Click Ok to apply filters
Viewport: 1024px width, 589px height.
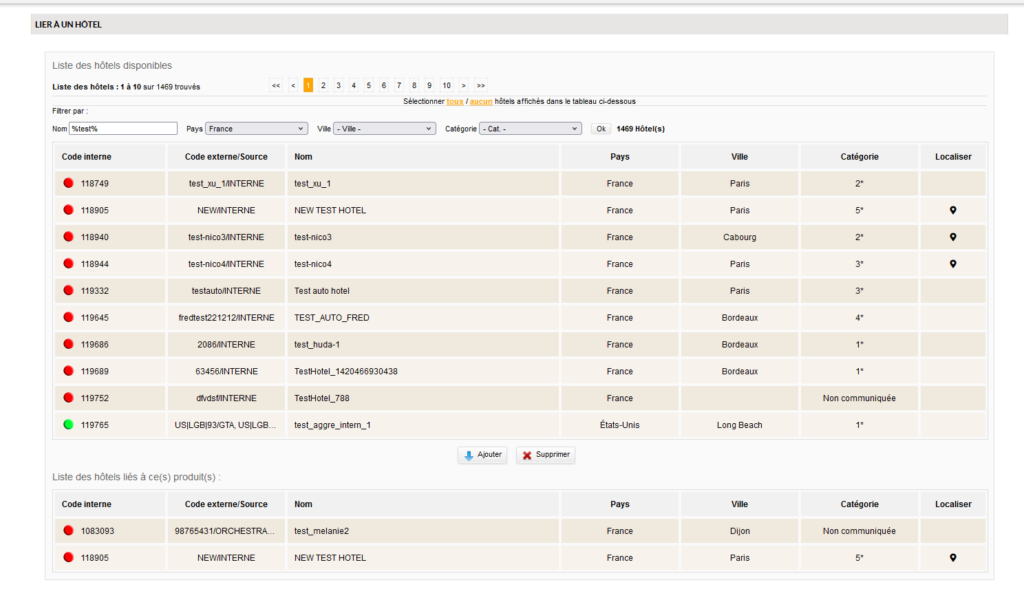coord(600,129)
